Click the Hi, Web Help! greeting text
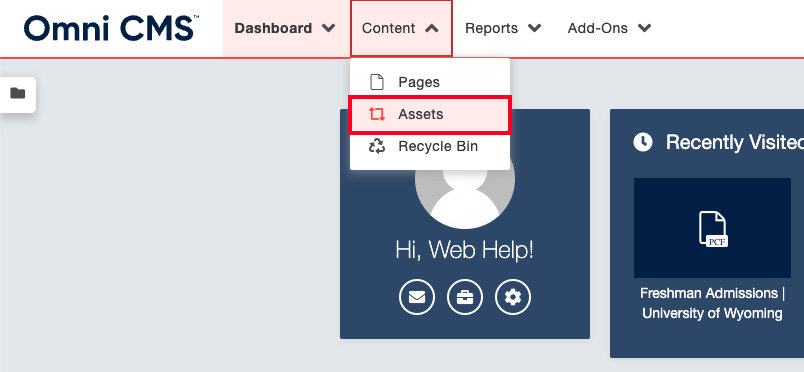 (465, 250)
